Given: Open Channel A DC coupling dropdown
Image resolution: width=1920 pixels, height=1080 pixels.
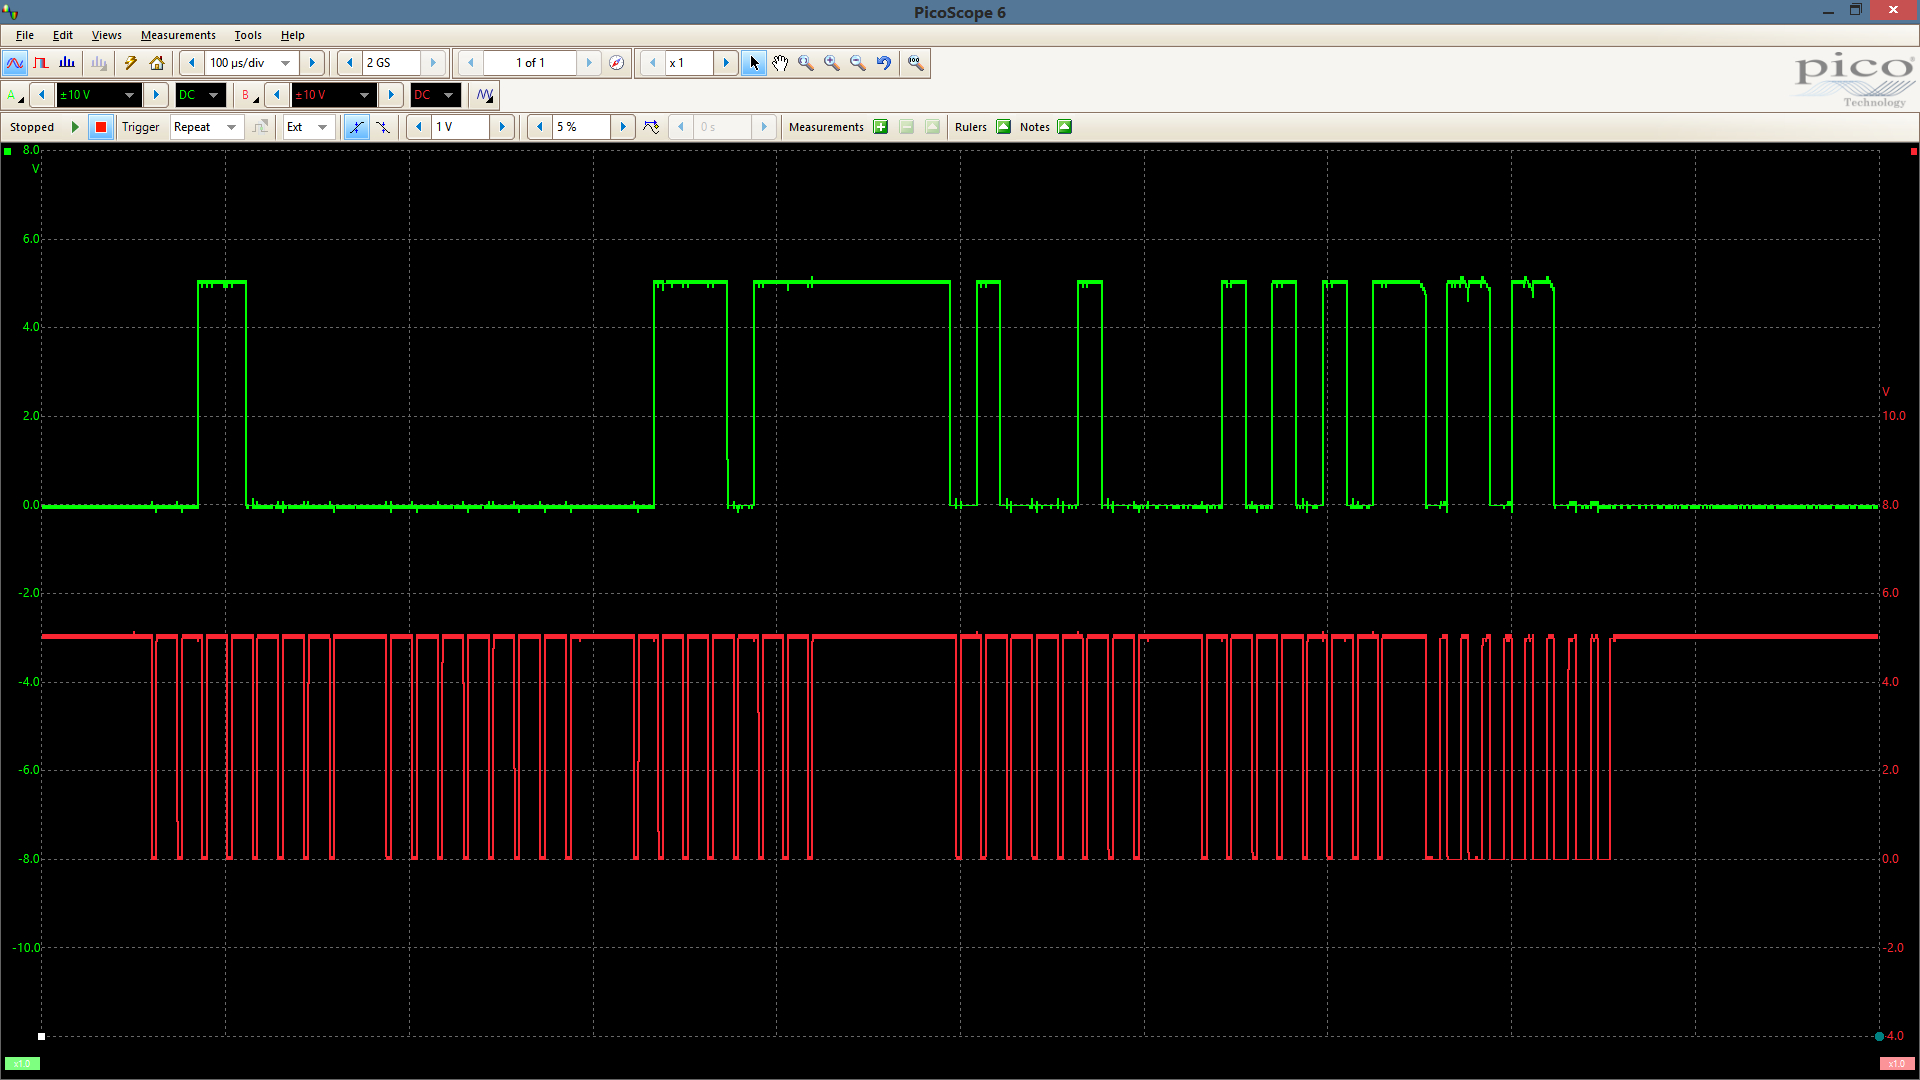Looking at the screenshot, I should (213, 95).
